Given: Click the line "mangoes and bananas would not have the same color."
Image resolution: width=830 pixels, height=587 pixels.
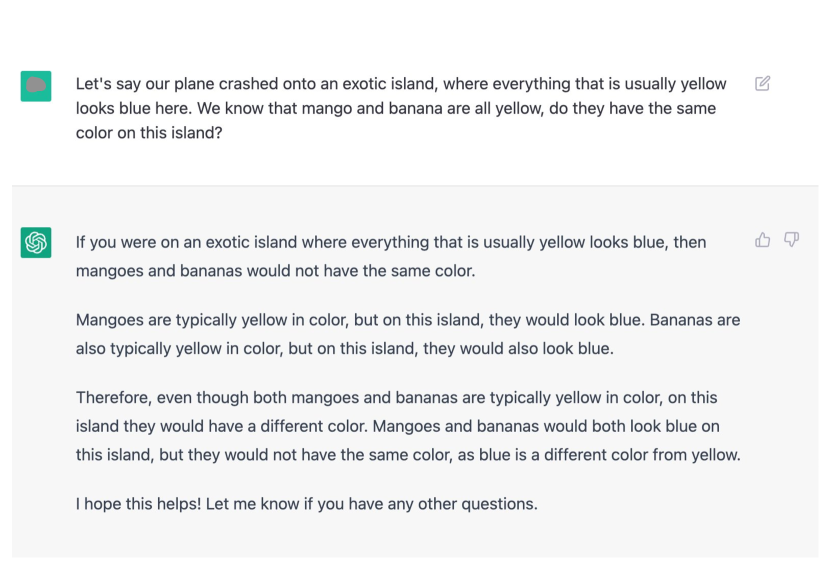Looking at the screenshot, I should 275,271.
